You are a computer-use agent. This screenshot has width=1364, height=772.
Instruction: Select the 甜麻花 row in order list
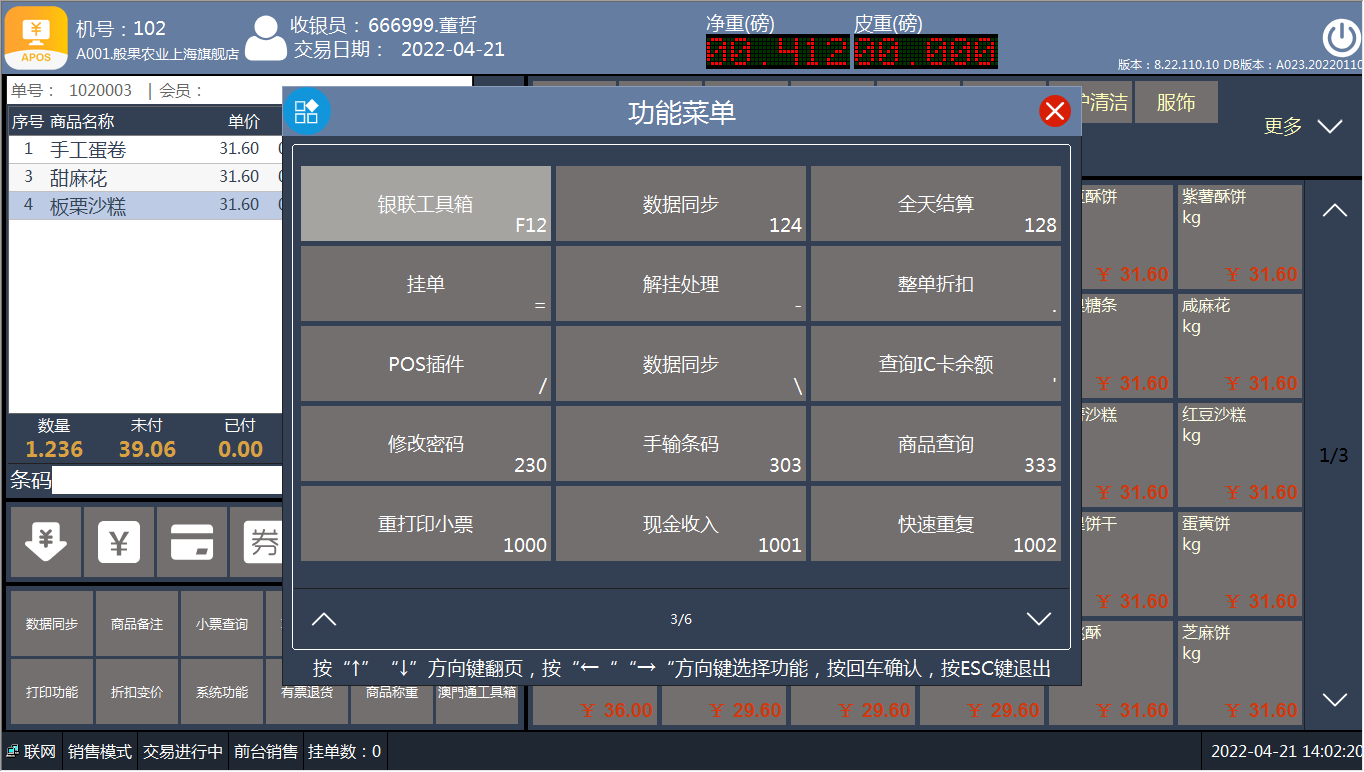[146, 177]
